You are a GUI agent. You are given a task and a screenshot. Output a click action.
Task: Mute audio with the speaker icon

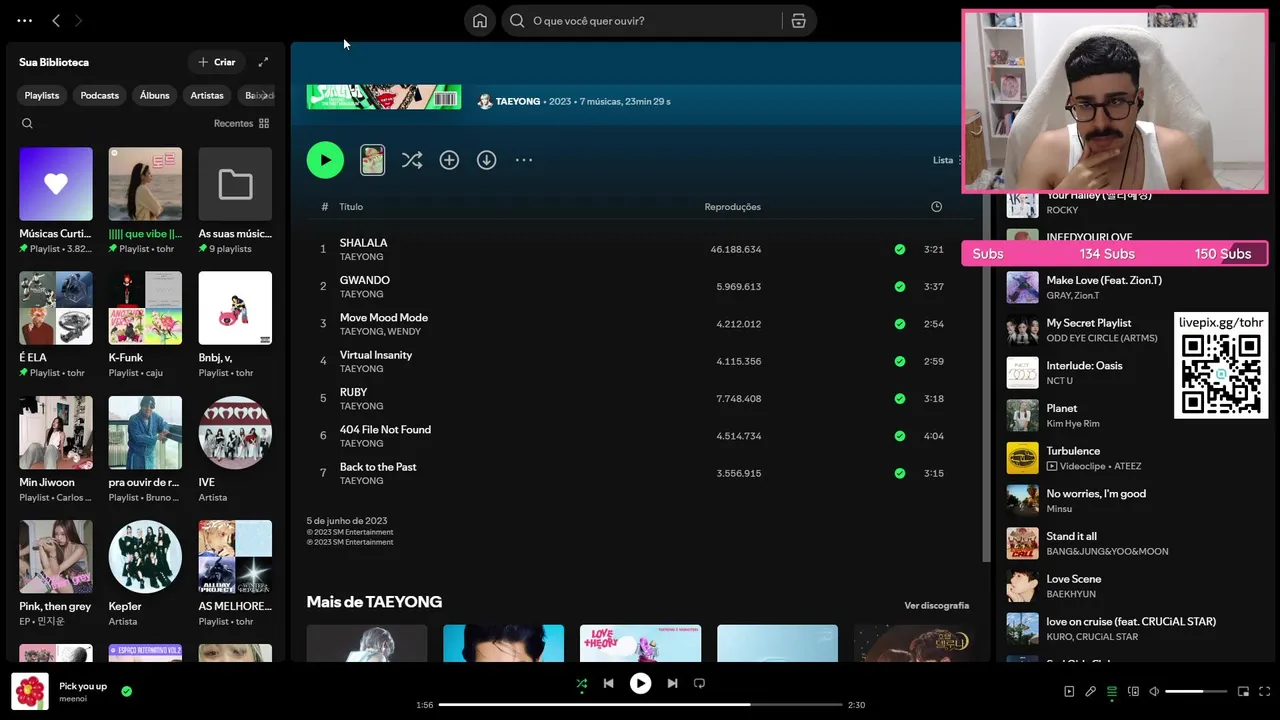1154,692
